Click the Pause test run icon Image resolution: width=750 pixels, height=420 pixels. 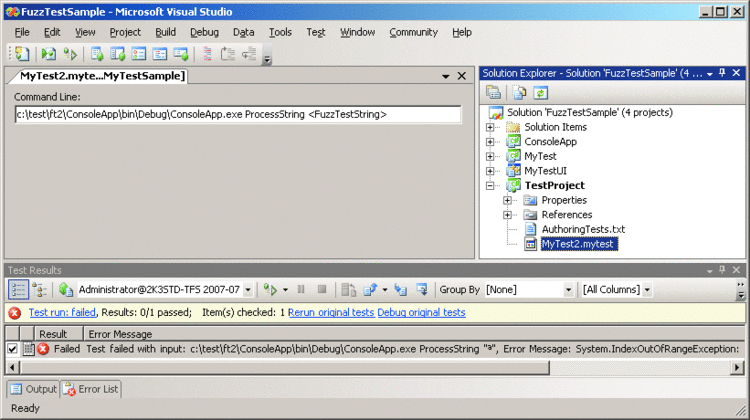tap(301, 289)
